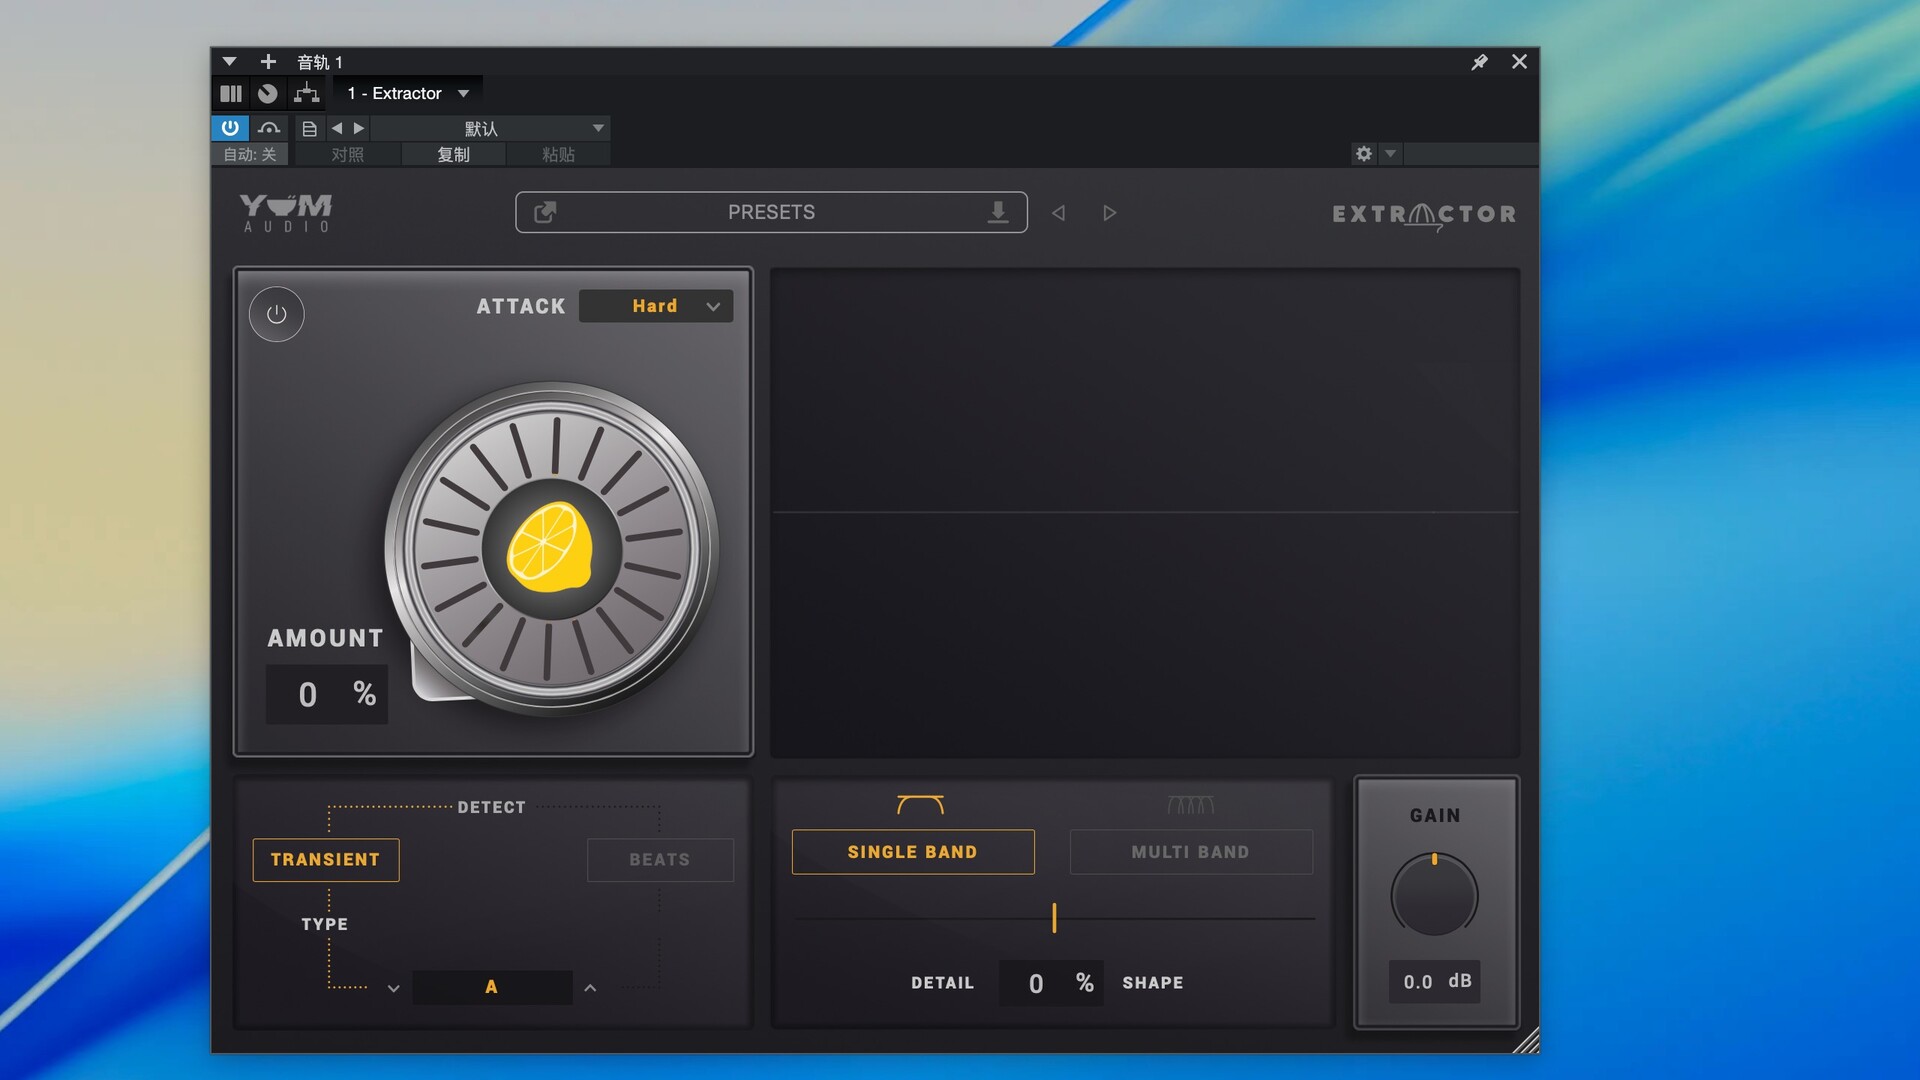Enable SINGLE BAND mode

pos(913,852)
